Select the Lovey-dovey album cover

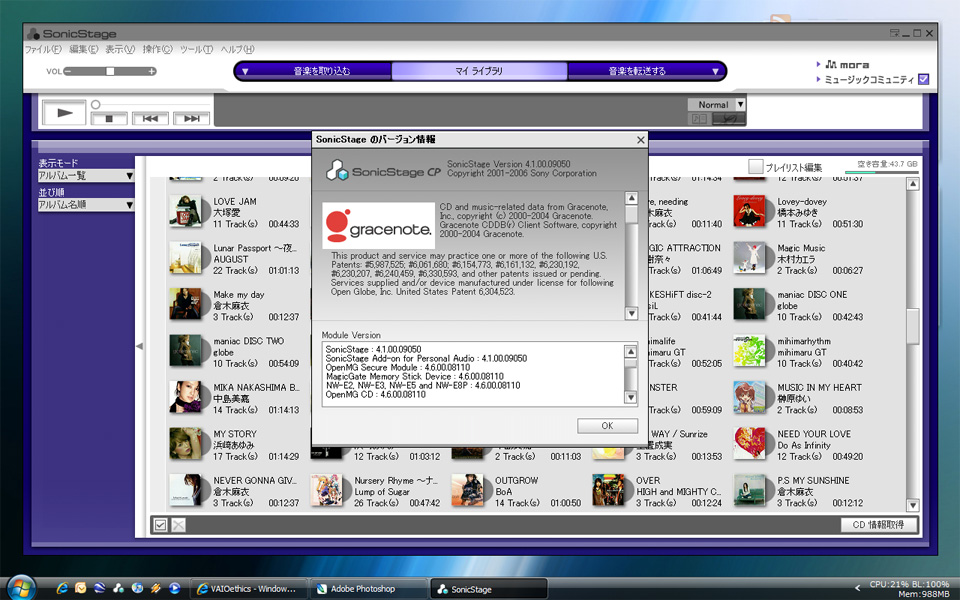(x=749, y=211)
